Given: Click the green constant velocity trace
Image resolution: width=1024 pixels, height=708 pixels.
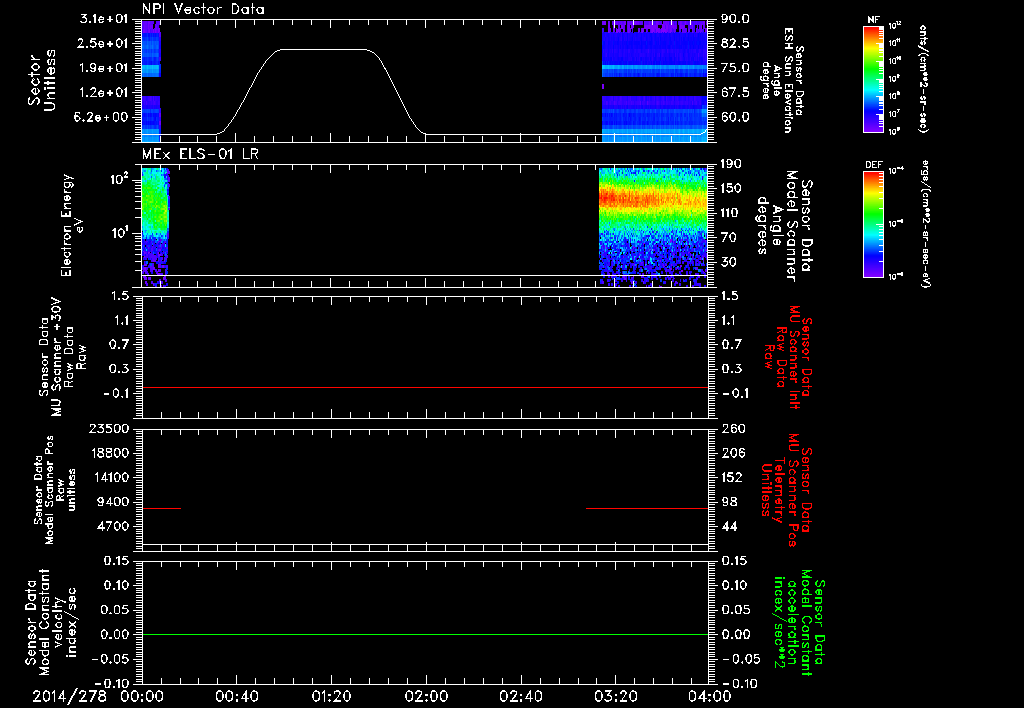Looking at the screenshot, I should coord(425,634).
